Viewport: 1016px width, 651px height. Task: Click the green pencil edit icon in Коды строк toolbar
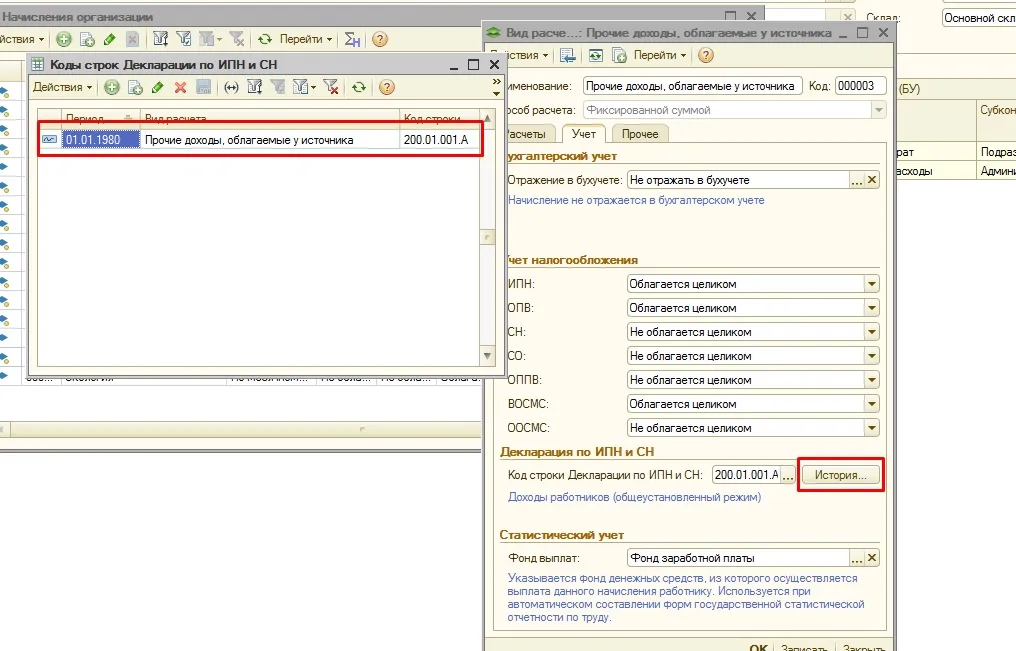click(x=157, y=87)
